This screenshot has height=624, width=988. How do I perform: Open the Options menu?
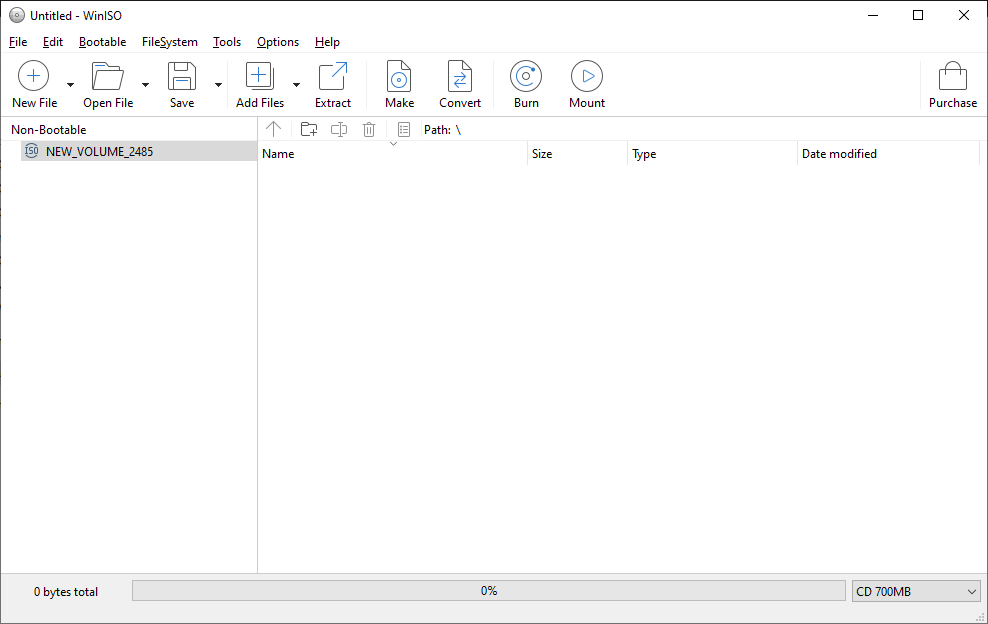click(x=278, y=42)
